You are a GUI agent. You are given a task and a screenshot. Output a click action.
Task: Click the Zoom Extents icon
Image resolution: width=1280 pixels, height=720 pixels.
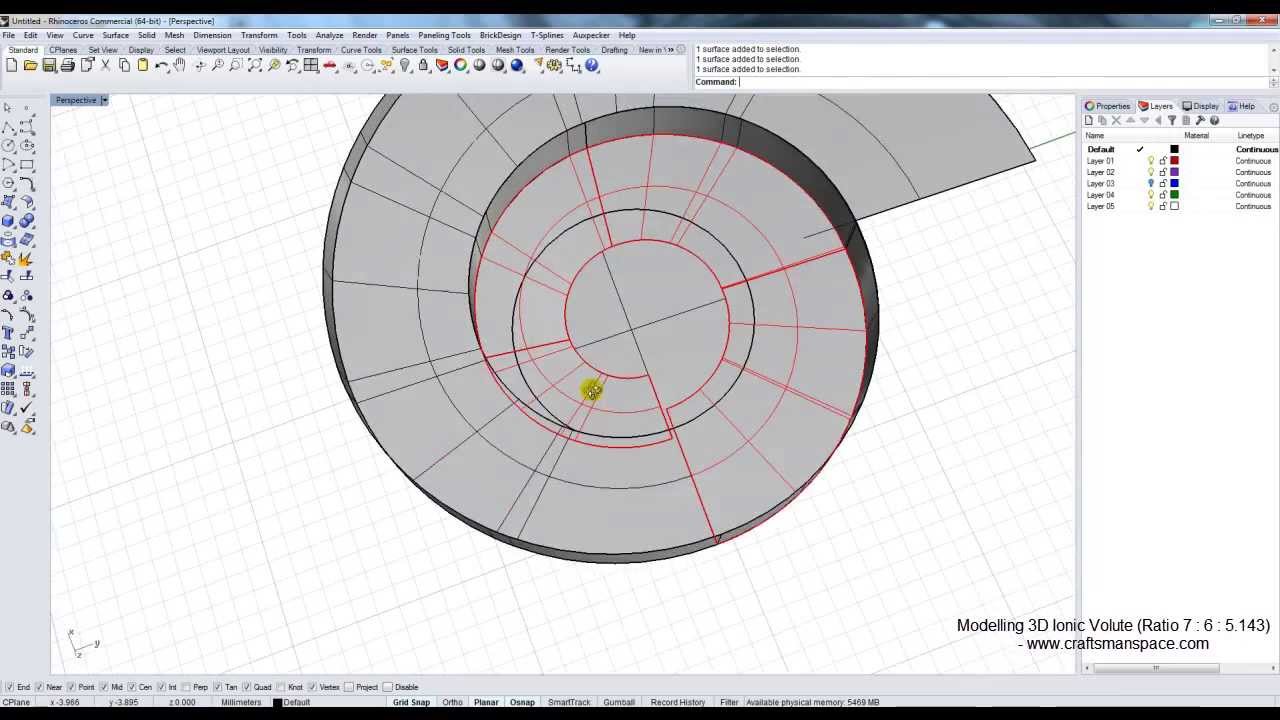point(255,66)
